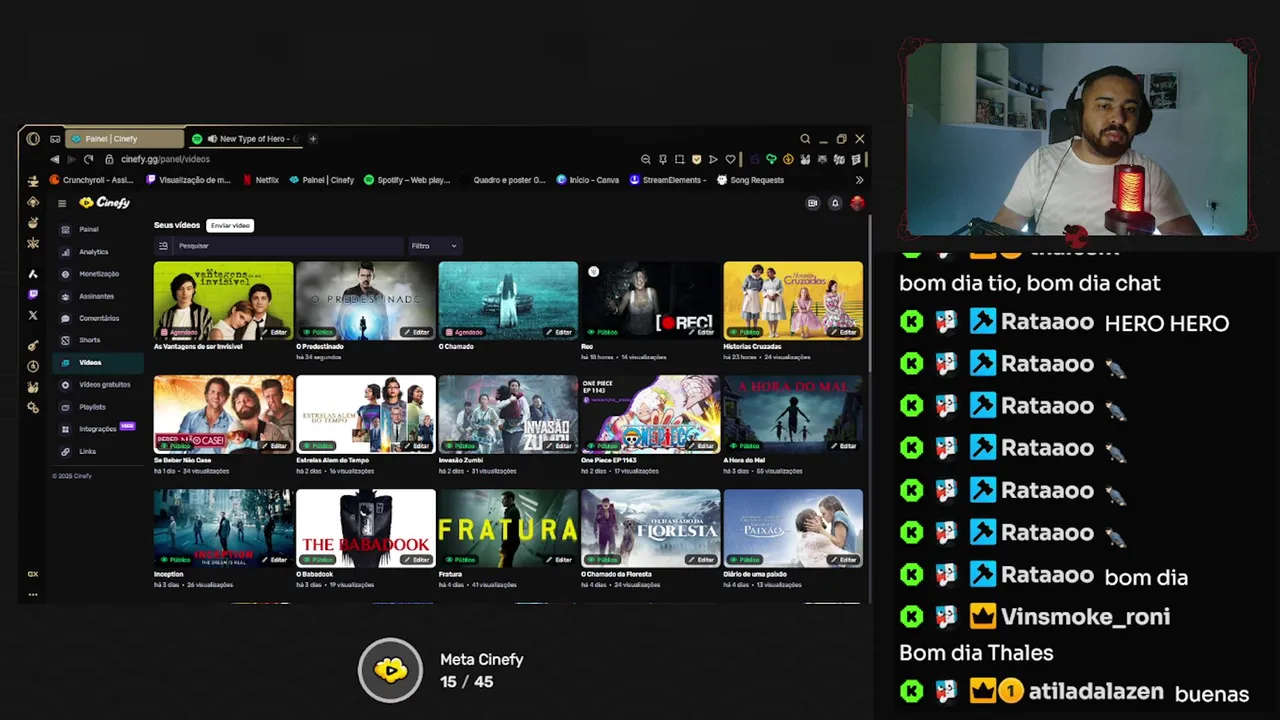This screenshot has height=720, width=1280.
Task: Click the heart favorites toolbar icon
Action: pyautogui.click(x=730, y=159)
